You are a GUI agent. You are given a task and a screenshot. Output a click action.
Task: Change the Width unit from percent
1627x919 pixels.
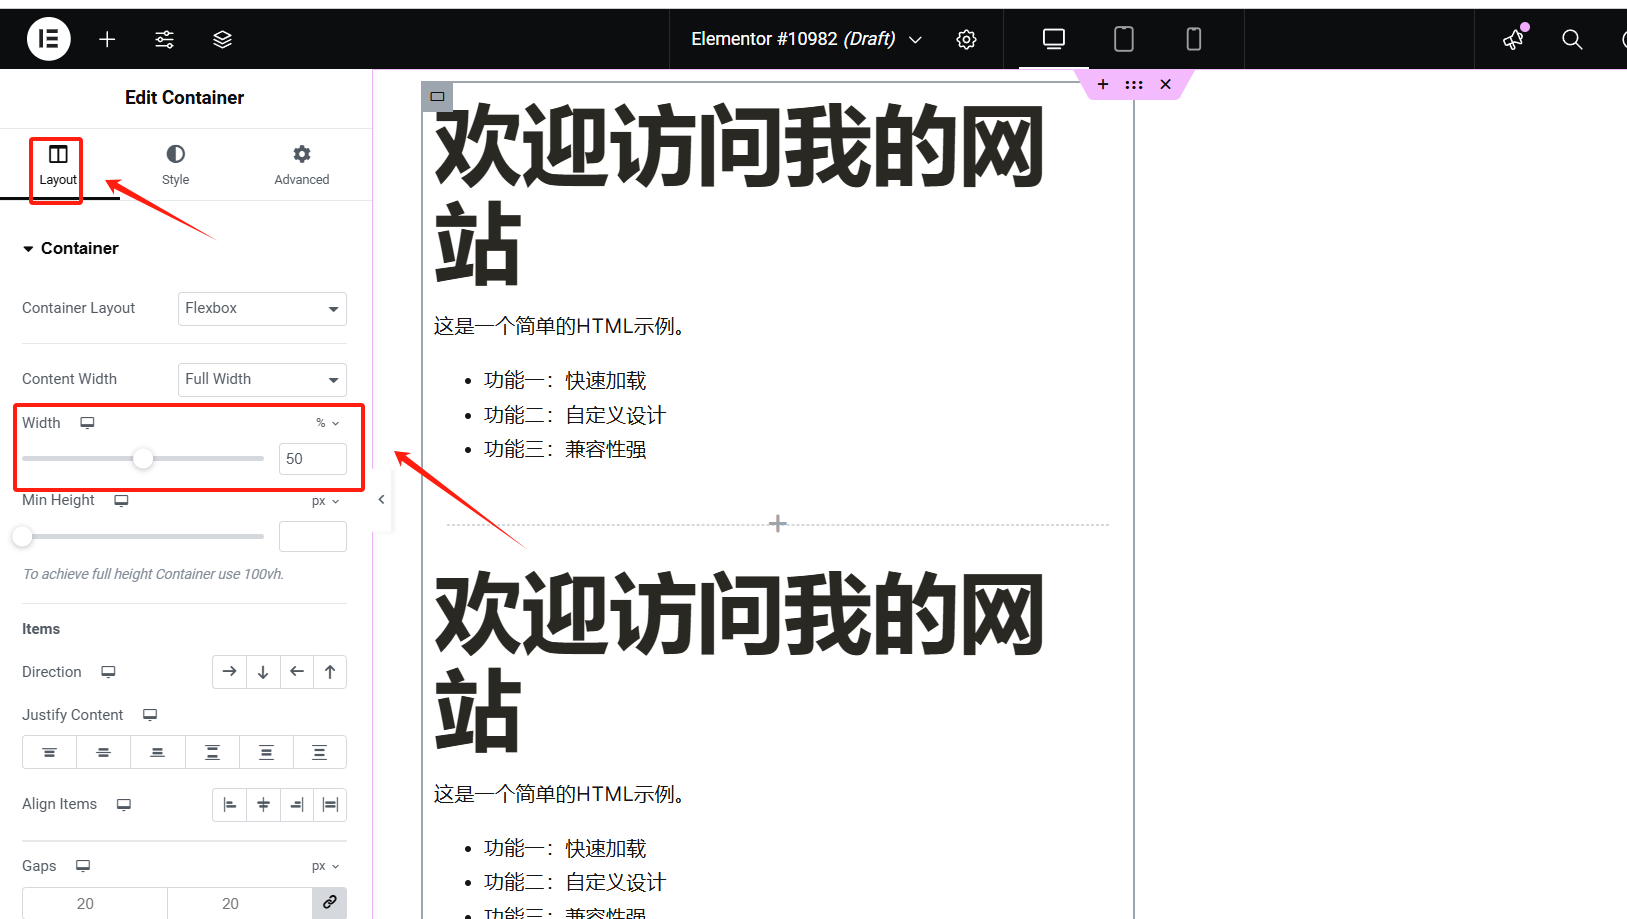326,422
